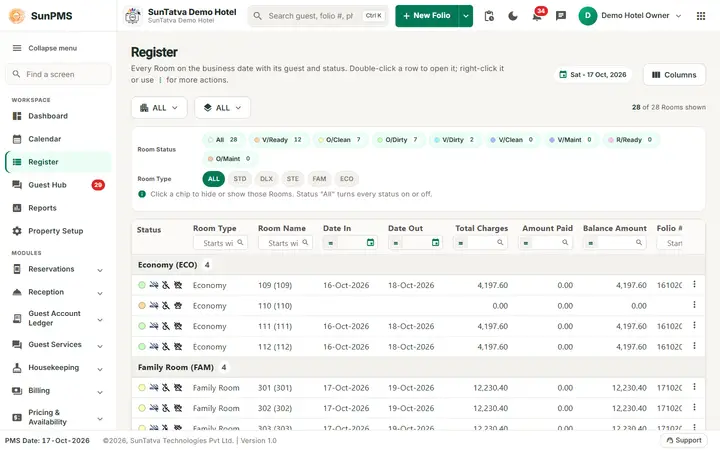Toggle the O/Dirty status chip
720x450 pixels.
pos(398,140)
